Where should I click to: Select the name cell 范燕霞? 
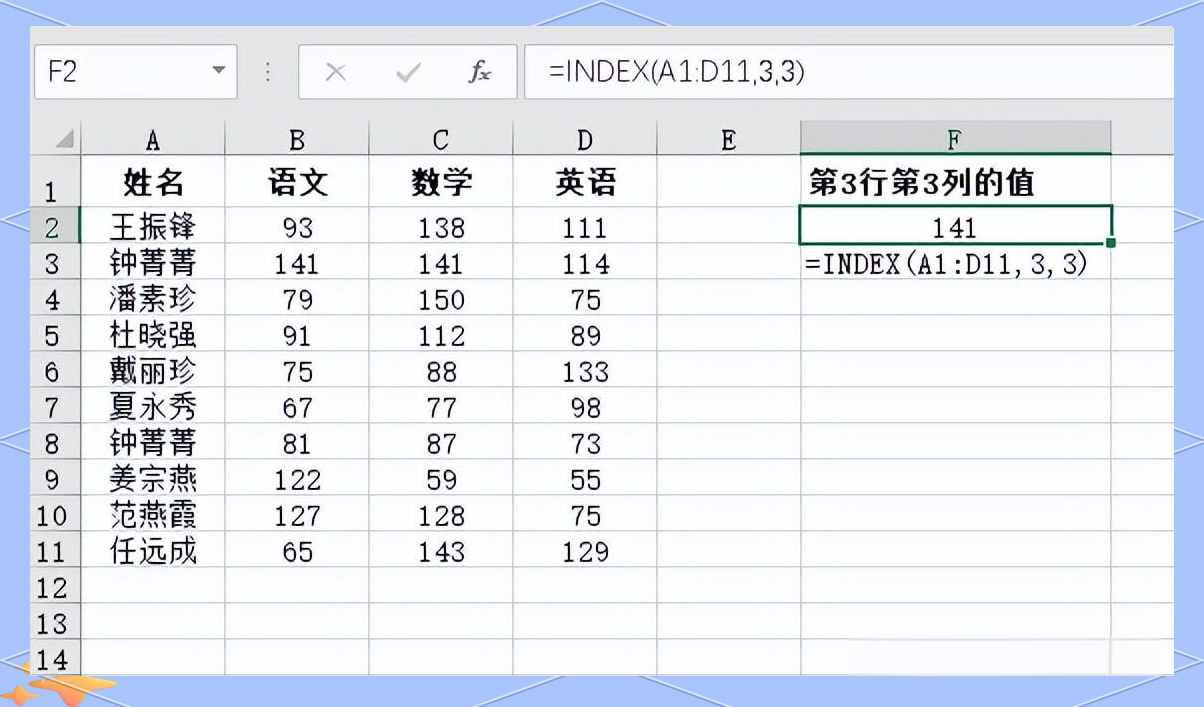point(153,515)
